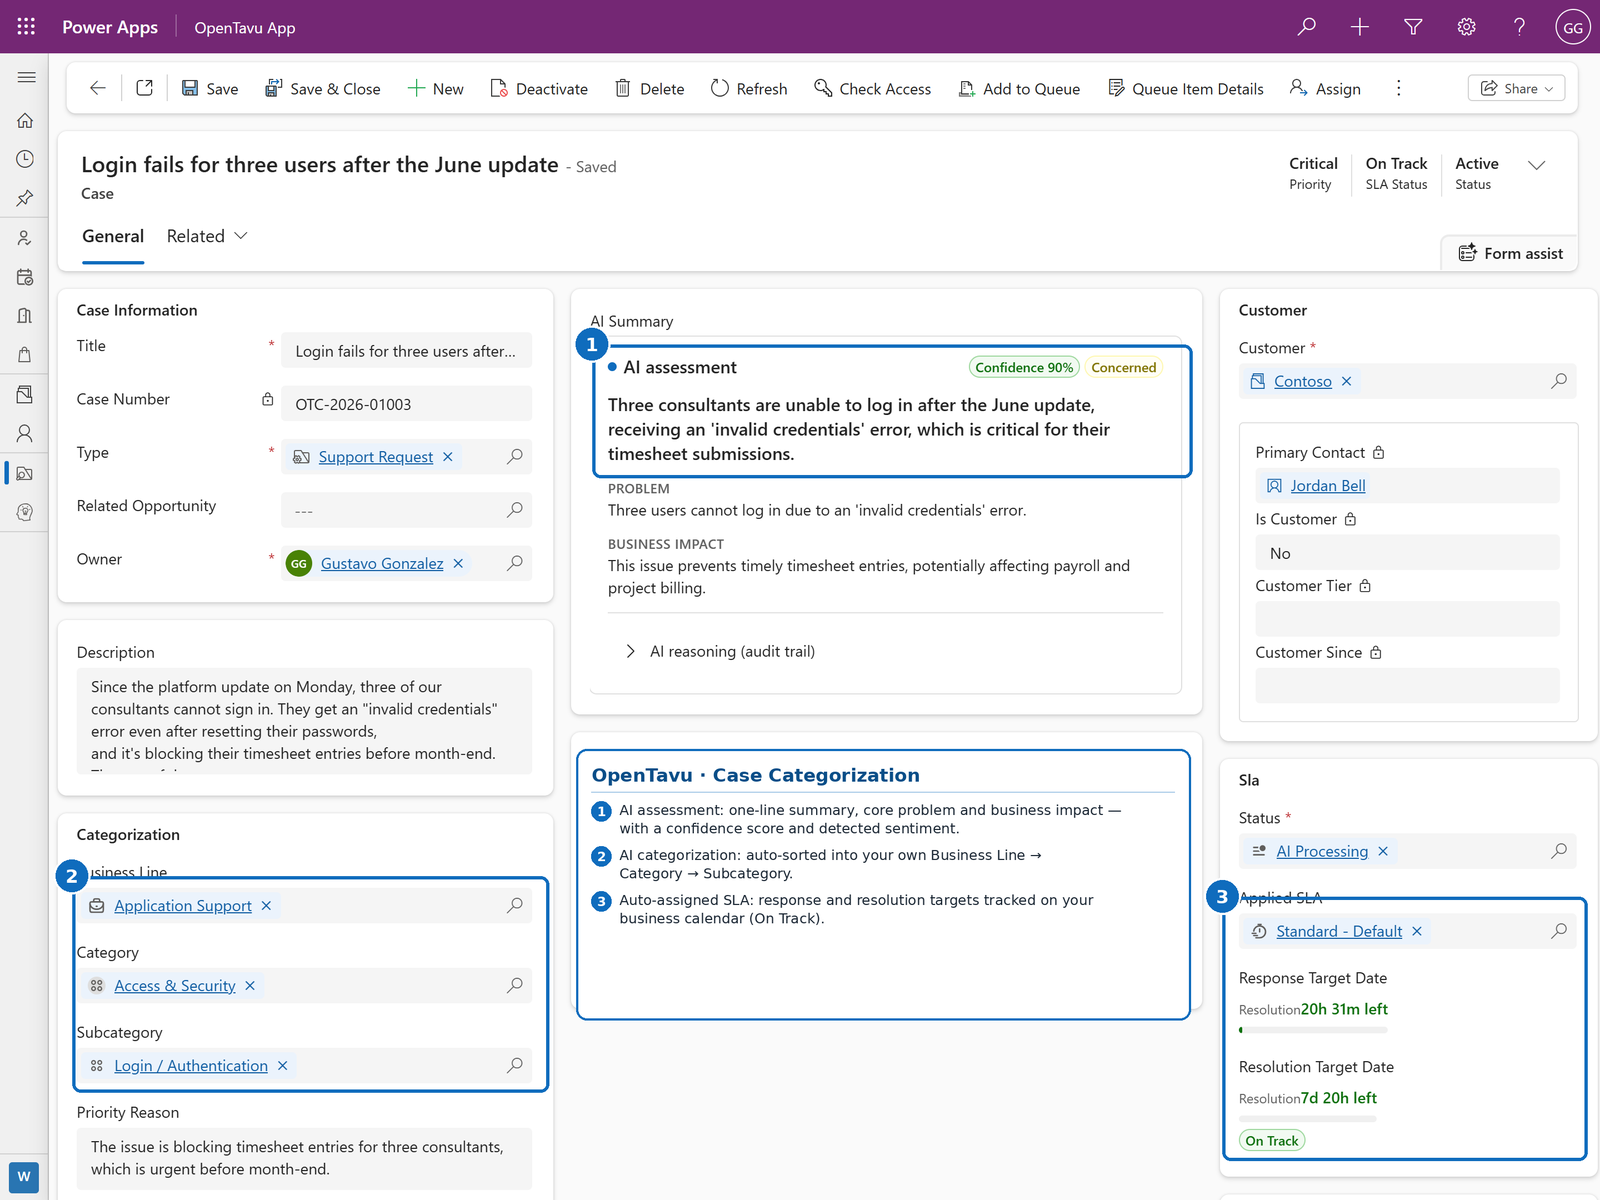Click the Description text area
The height and width of the screenshot is (1200, 1600).
click(304, 720)
